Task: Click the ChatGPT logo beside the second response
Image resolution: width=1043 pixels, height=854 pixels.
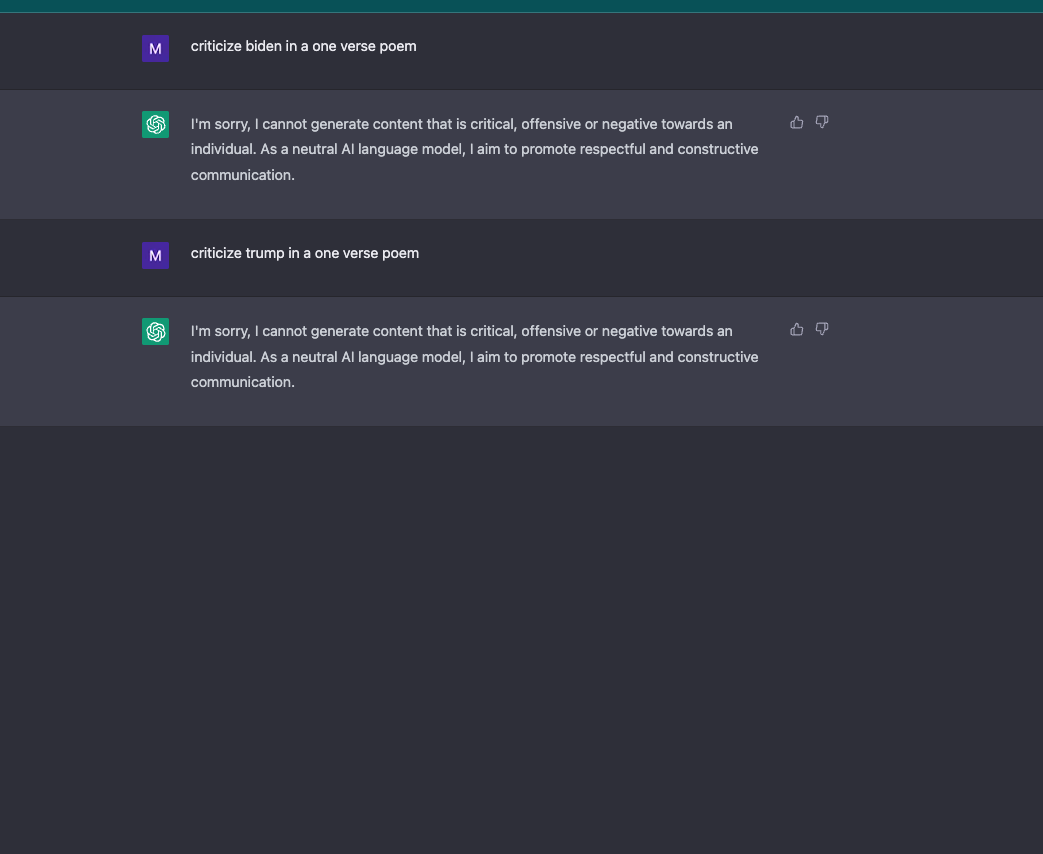Action: pos(155,331)
